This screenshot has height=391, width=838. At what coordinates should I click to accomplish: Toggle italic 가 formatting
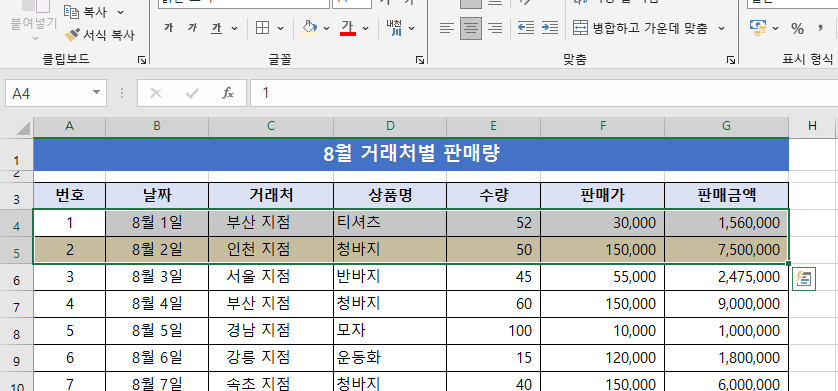pyautogui.click(x=192, y=28)
